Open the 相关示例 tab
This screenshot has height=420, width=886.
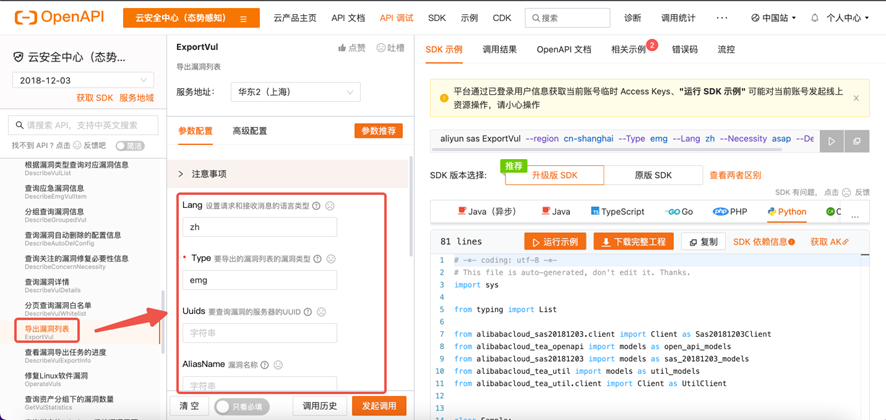coord(628,49)
